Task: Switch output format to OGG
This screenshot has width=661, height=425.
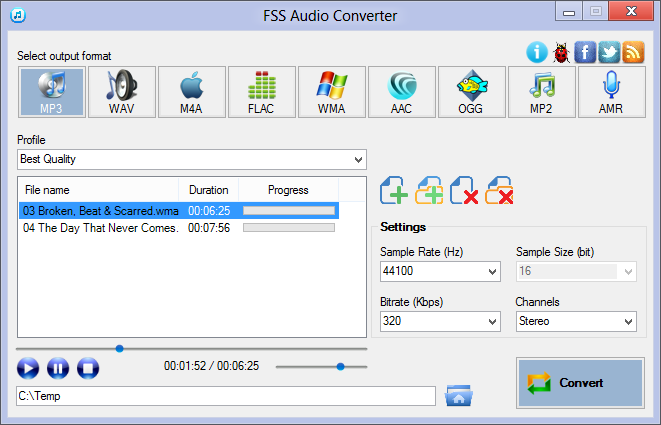Action: (471, 93)
